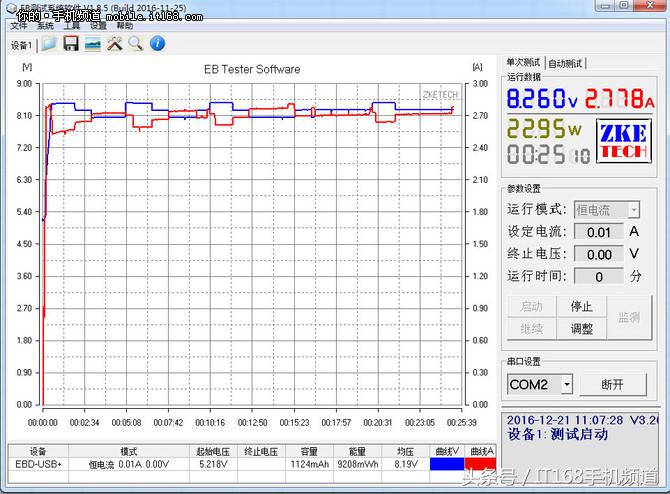
Task: Click the open file folder icon
Action: tap(49, 44)
